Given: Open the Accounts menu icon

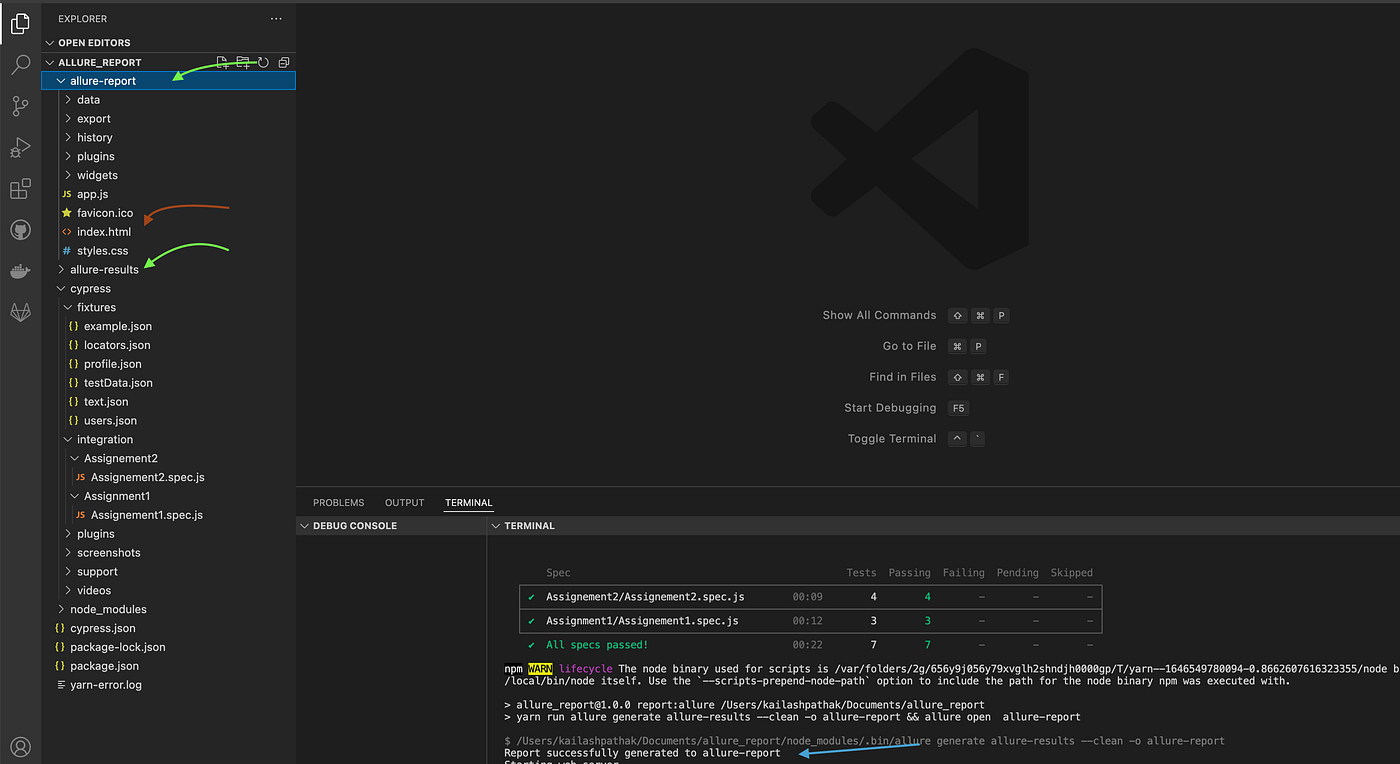Looking at the screenshot, I should pos(20,746).
